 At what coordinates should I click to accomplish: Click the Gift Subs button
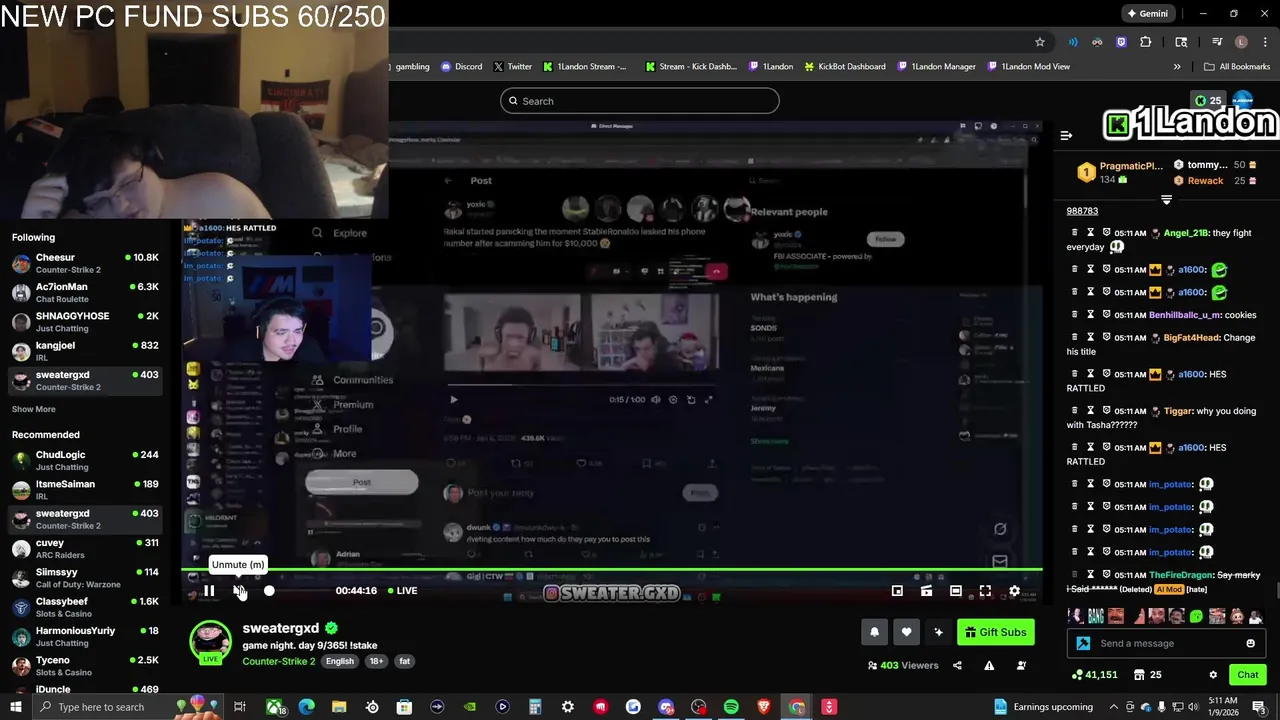coord(995,632)
